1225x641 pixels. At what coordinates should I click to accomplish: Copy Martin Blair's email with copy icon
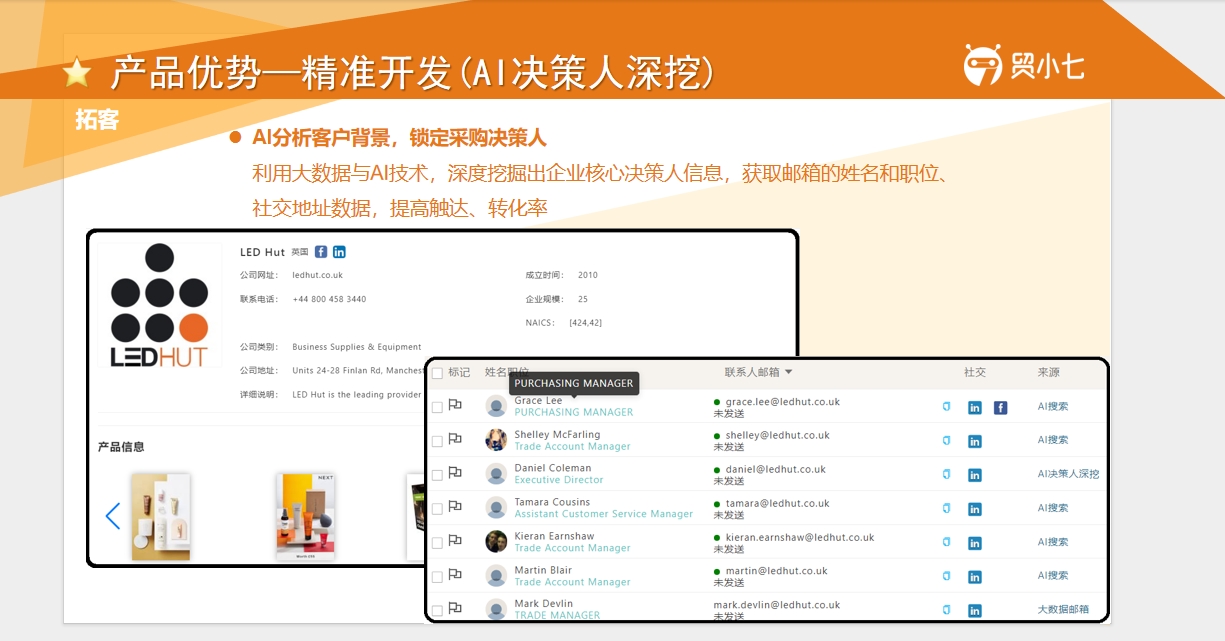tap(947, 577)
